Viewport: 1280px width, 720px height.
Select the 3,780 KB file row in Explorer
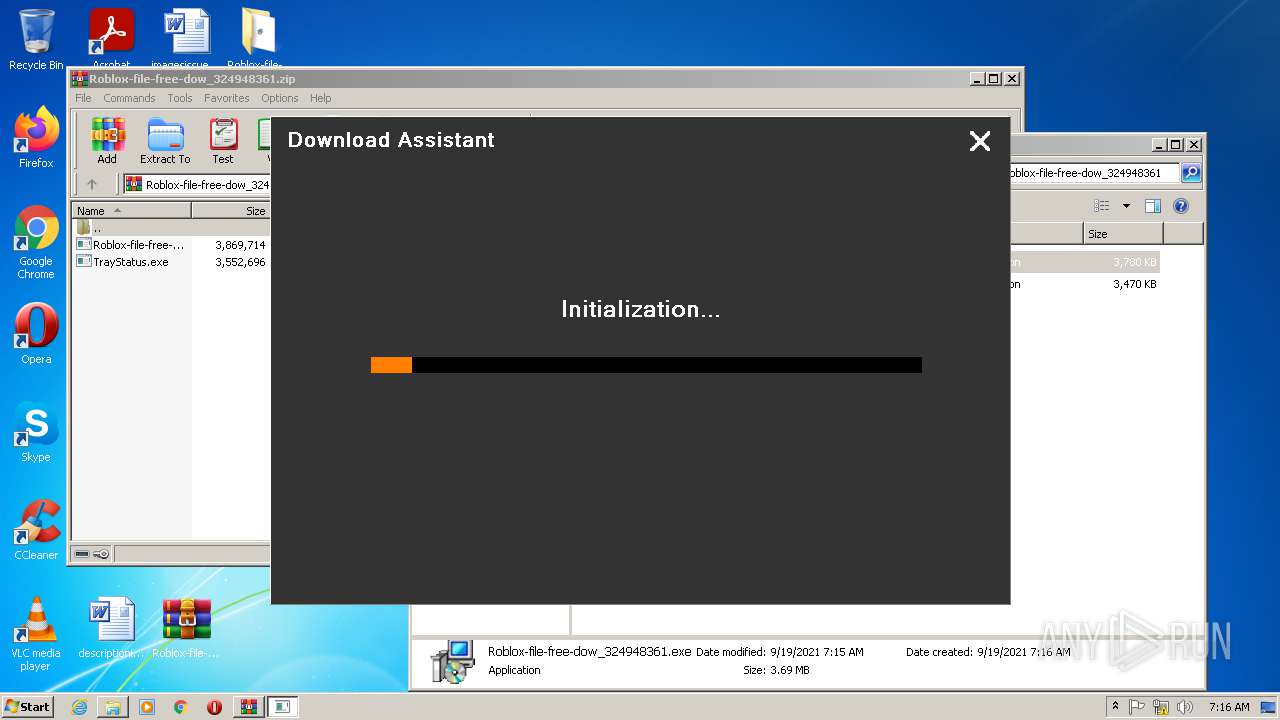coord(1085,262)
